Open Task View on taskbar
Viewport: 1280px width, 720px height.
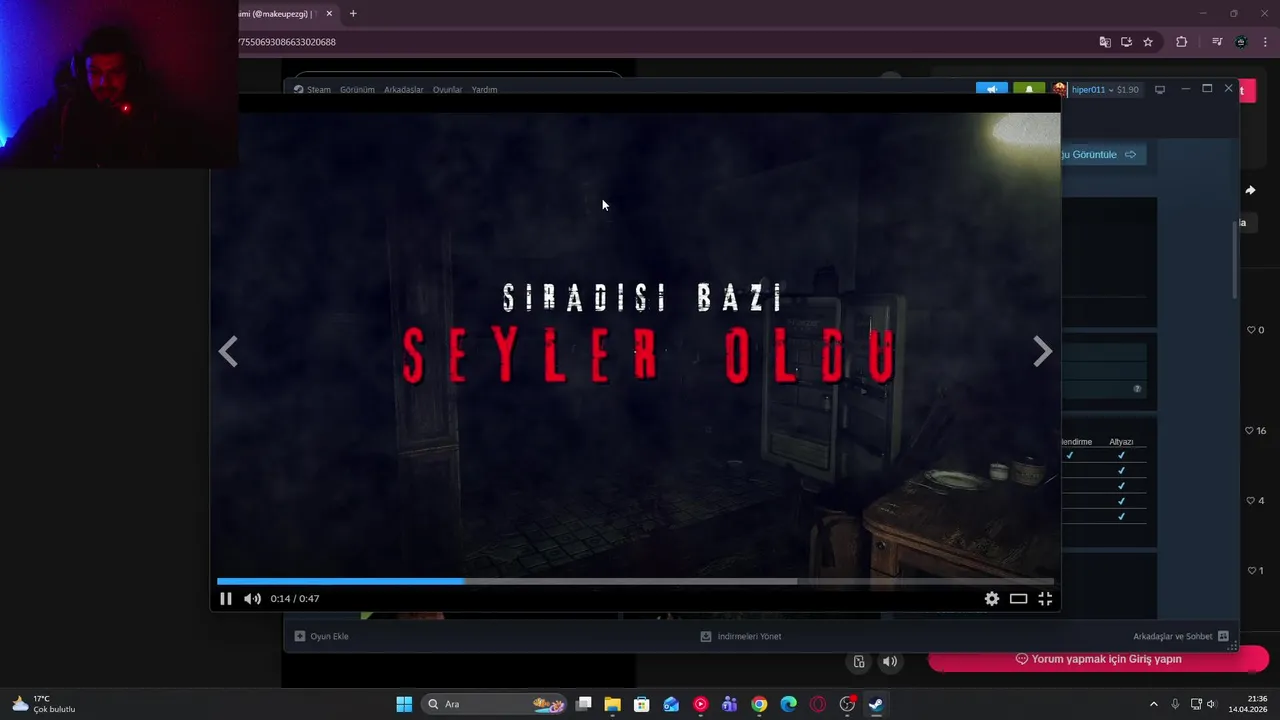click(584, 704)
